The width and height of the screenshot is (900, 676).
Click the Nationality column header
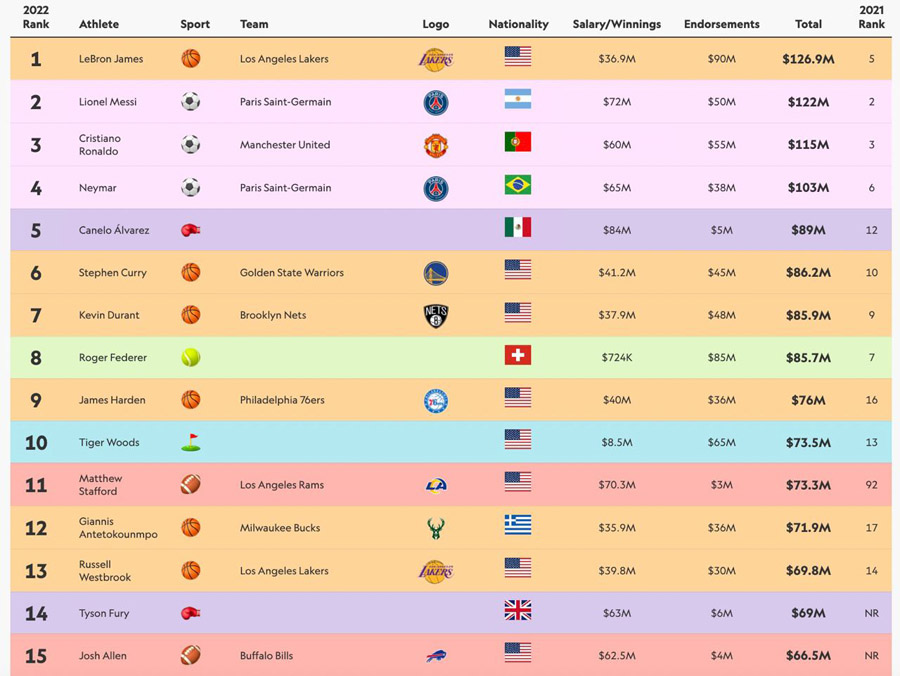[518, 24]
